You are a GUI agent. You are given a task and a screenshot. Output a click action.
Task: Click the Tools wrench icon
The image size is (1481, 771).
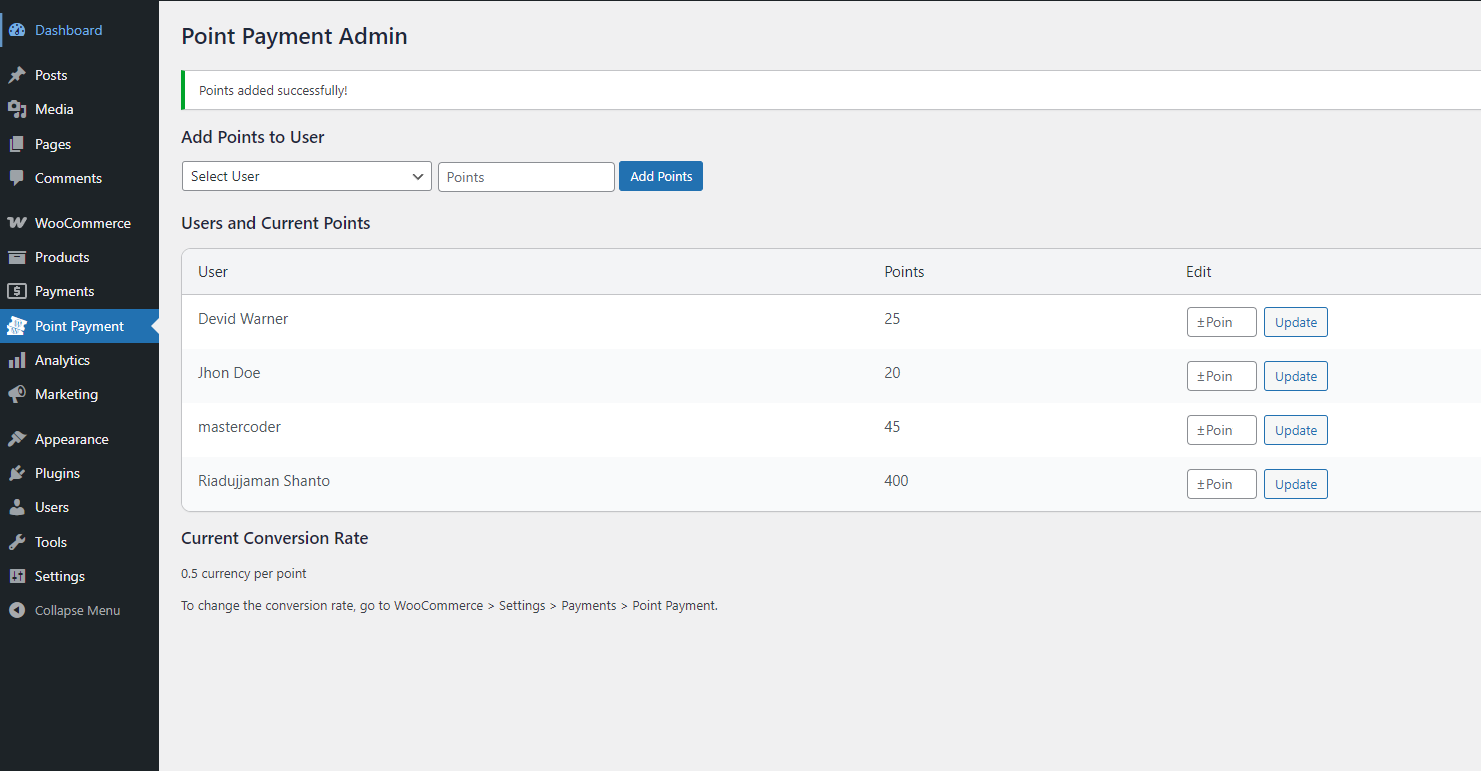point(17,542)
